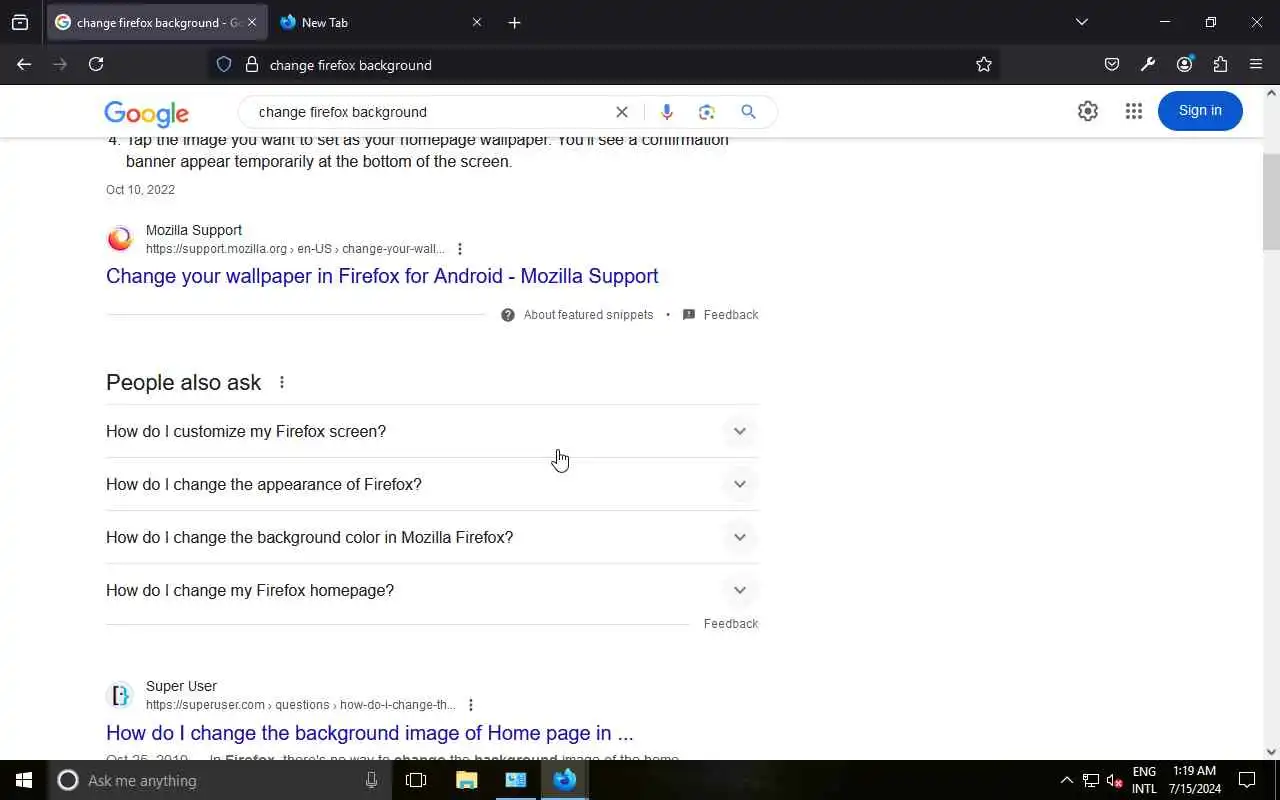Expand 'How do I change my Firefox homepage?'

point(432,590)
